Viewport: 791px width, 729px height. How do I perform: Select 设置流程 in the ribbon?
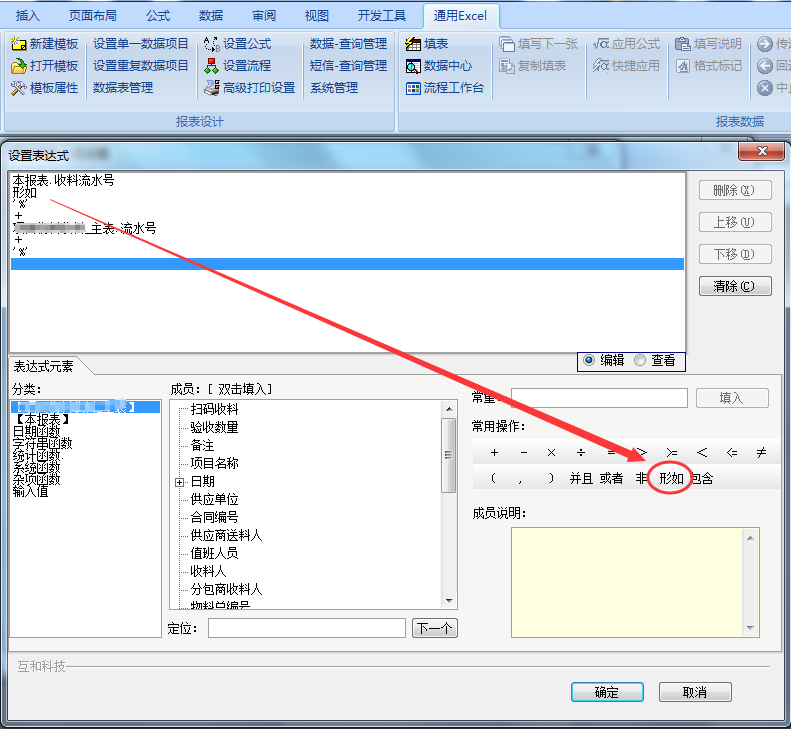tap(211, 66)
